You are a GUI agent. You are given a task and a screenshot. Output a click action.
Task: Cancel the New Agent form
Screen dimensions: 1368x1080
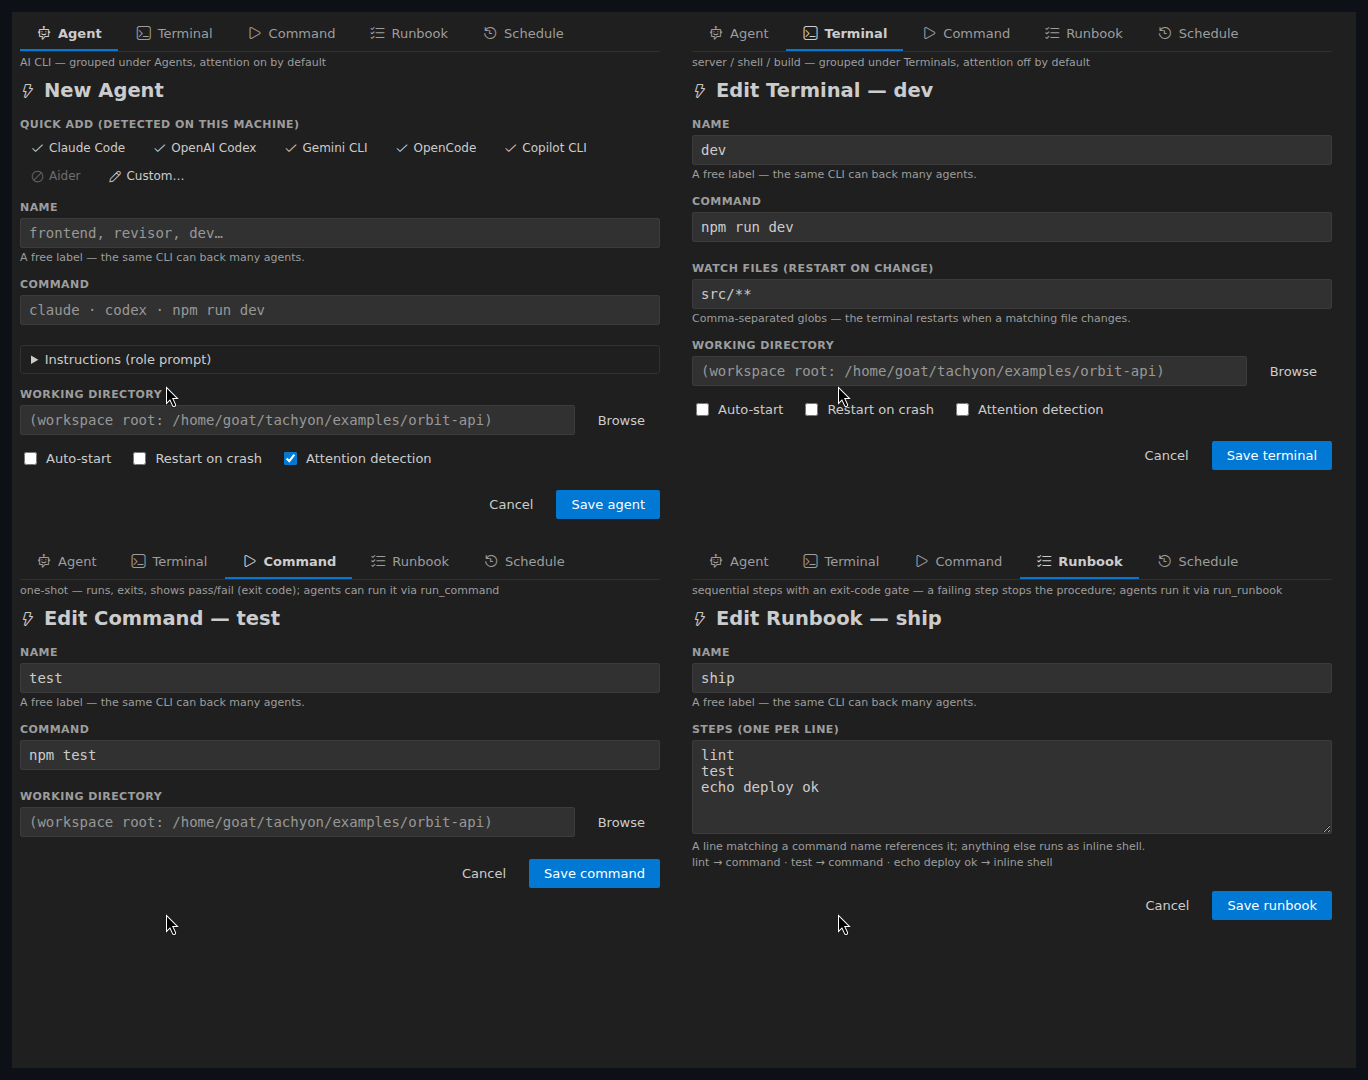coord(511,505)
